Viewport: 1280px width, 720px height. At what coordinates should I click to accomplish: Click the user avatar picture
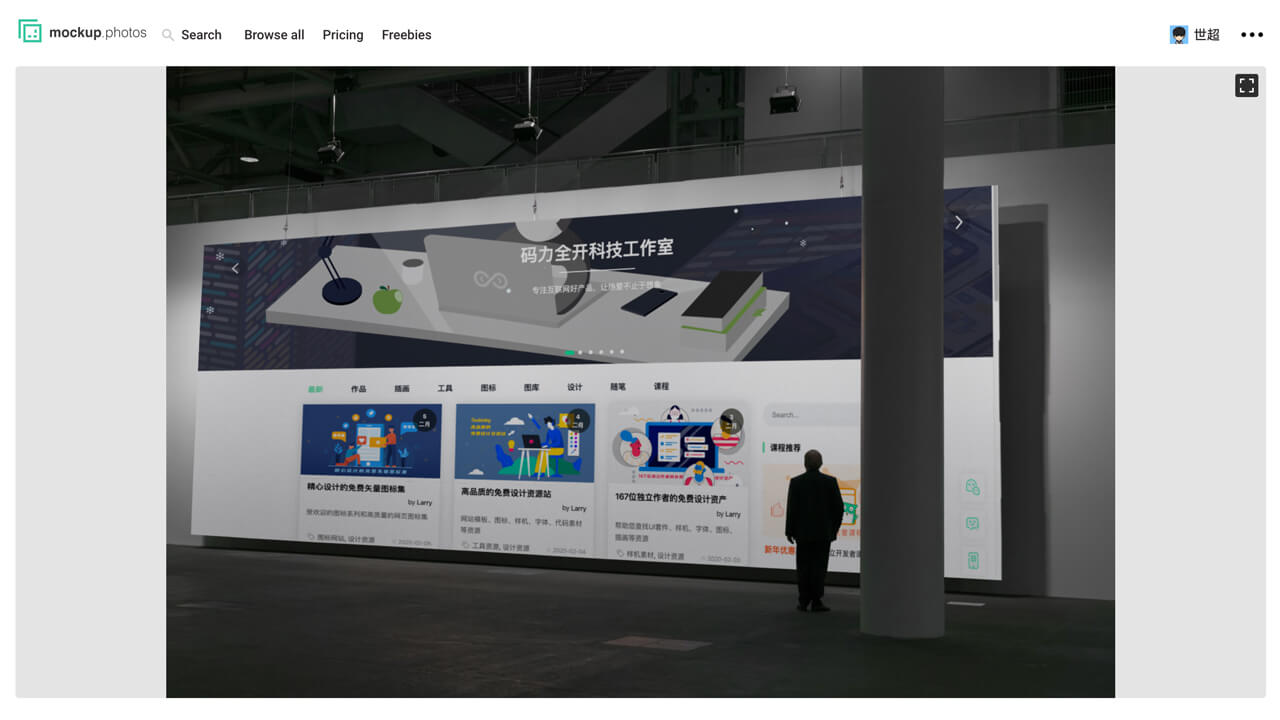pyautogui.click(x=1179, y=35)
